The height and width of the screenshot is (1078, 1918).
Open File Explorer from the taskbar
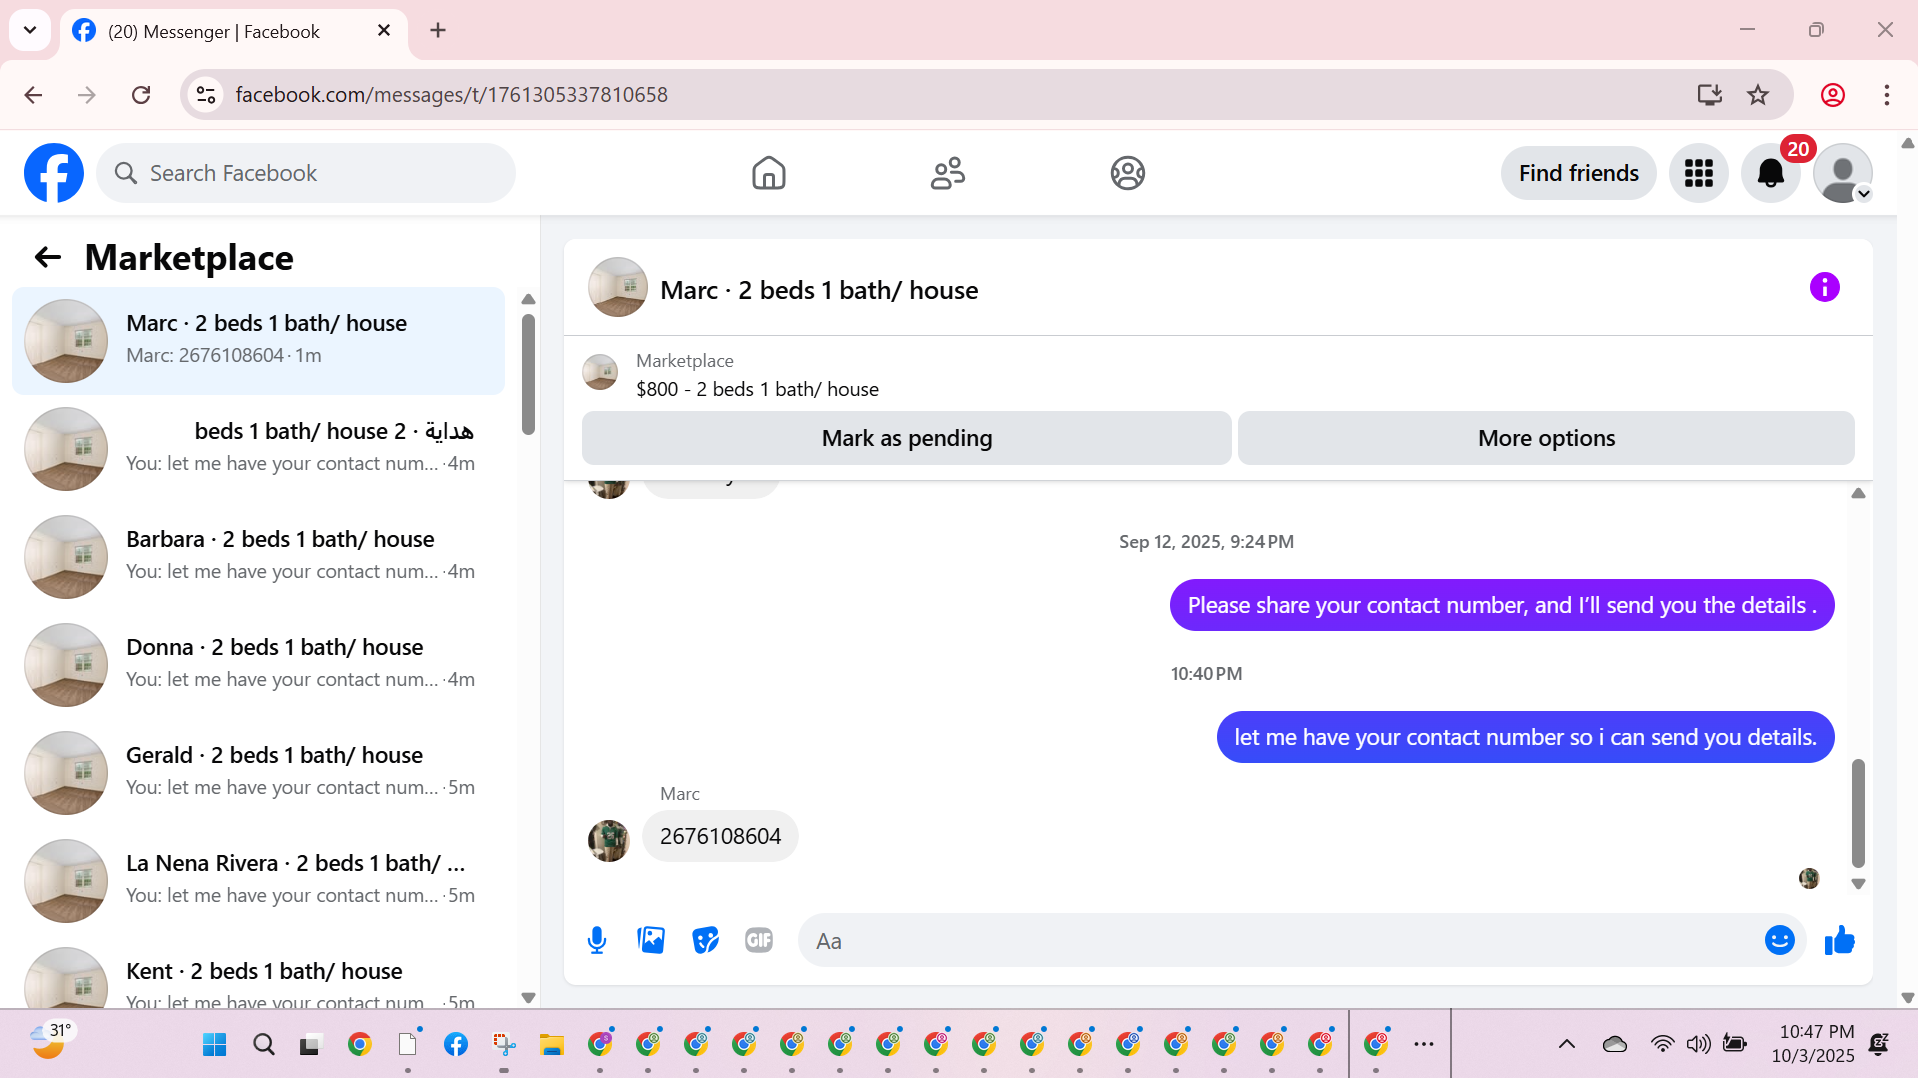click(x=551, y=1045)
